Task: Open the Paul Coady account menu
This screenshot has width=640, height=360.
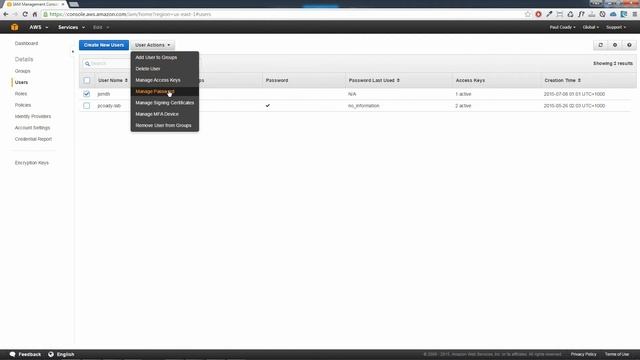Action: pyautogui.click(x=562, y=27)
